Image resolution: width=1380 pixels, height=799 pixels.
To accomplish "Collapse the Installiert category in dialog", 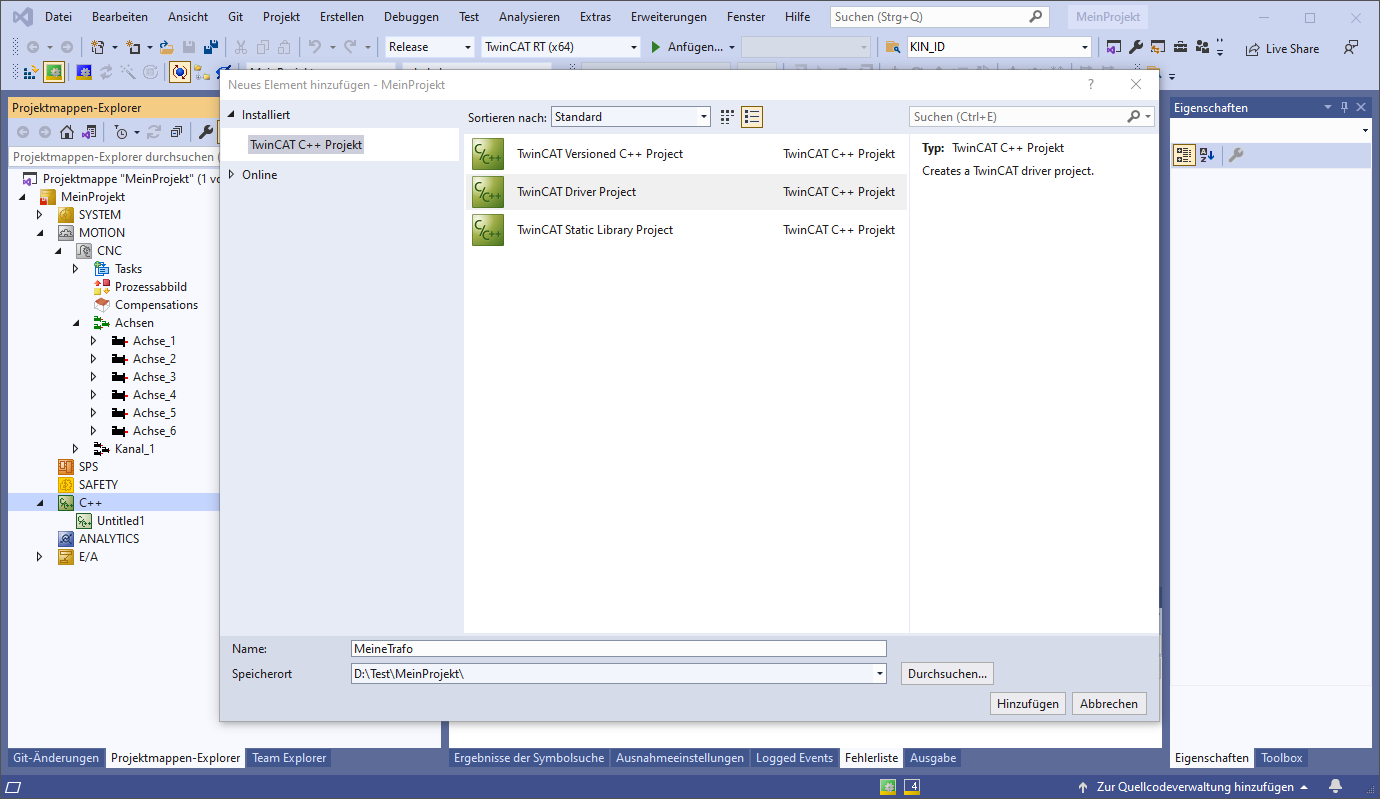I will 232,115.
